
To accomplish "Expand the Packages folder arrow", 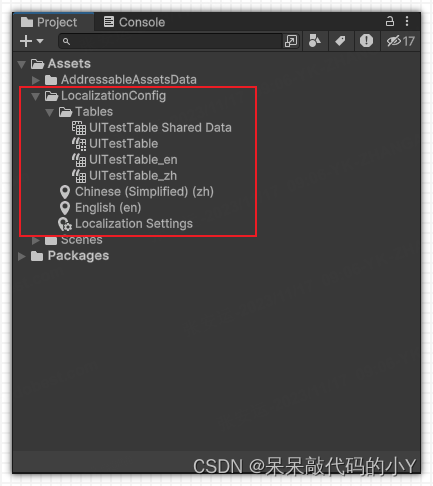I will coord(22,256).
